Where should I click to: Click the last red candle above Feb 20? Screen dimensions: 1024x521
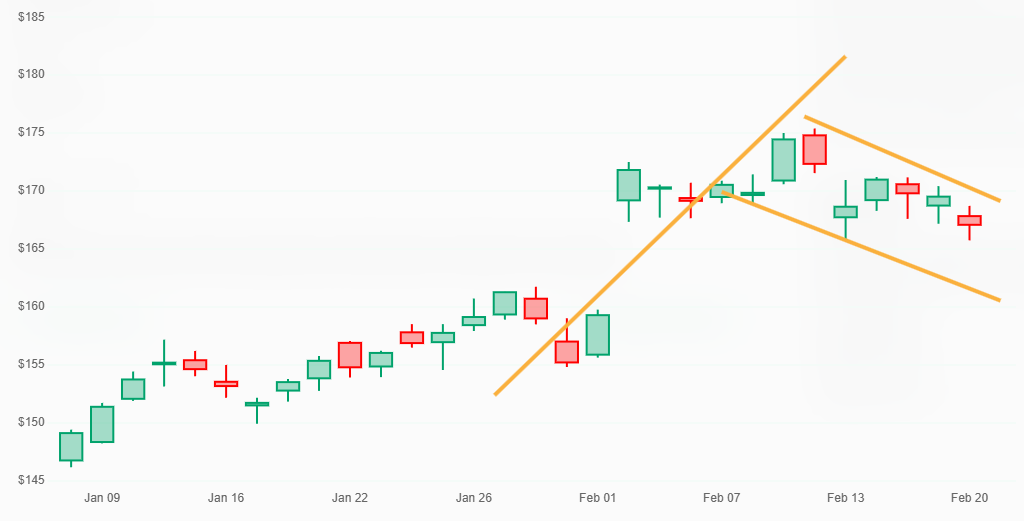click(969, 220)
